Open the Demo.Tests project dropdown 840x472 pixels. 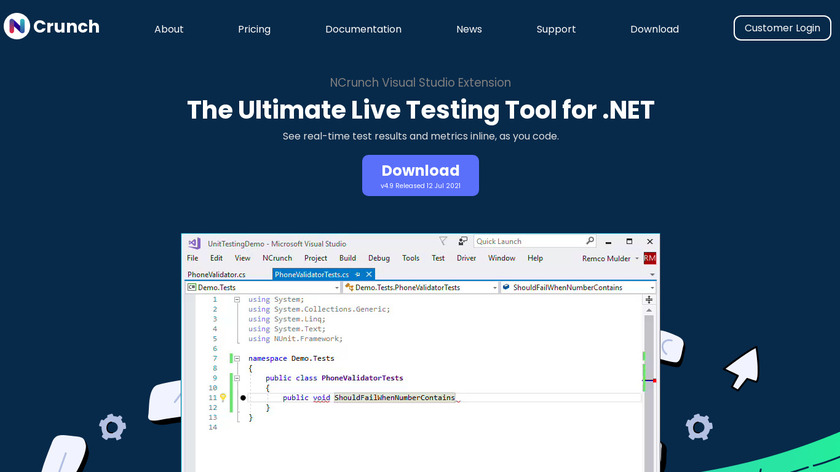(x=263, y=288)
